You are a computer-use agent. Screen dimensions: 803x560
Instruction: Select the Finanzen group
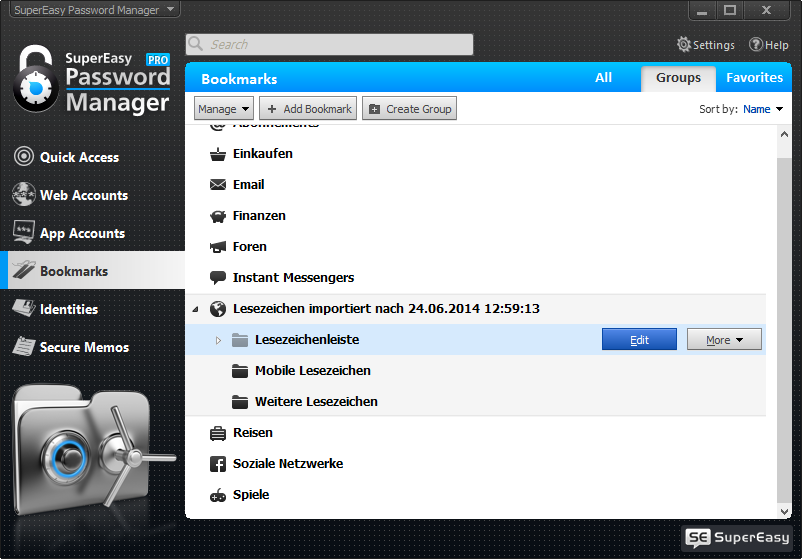pyautogui.click(x=475, y=216)
